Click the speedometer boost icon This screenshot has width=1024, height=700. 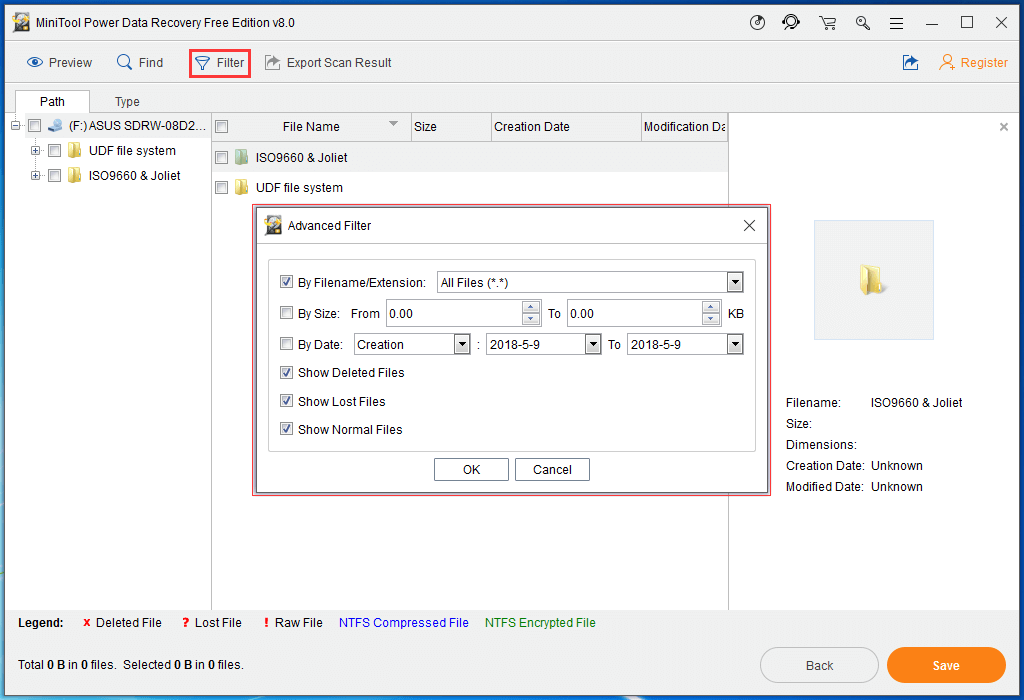(x=757, y=22)
